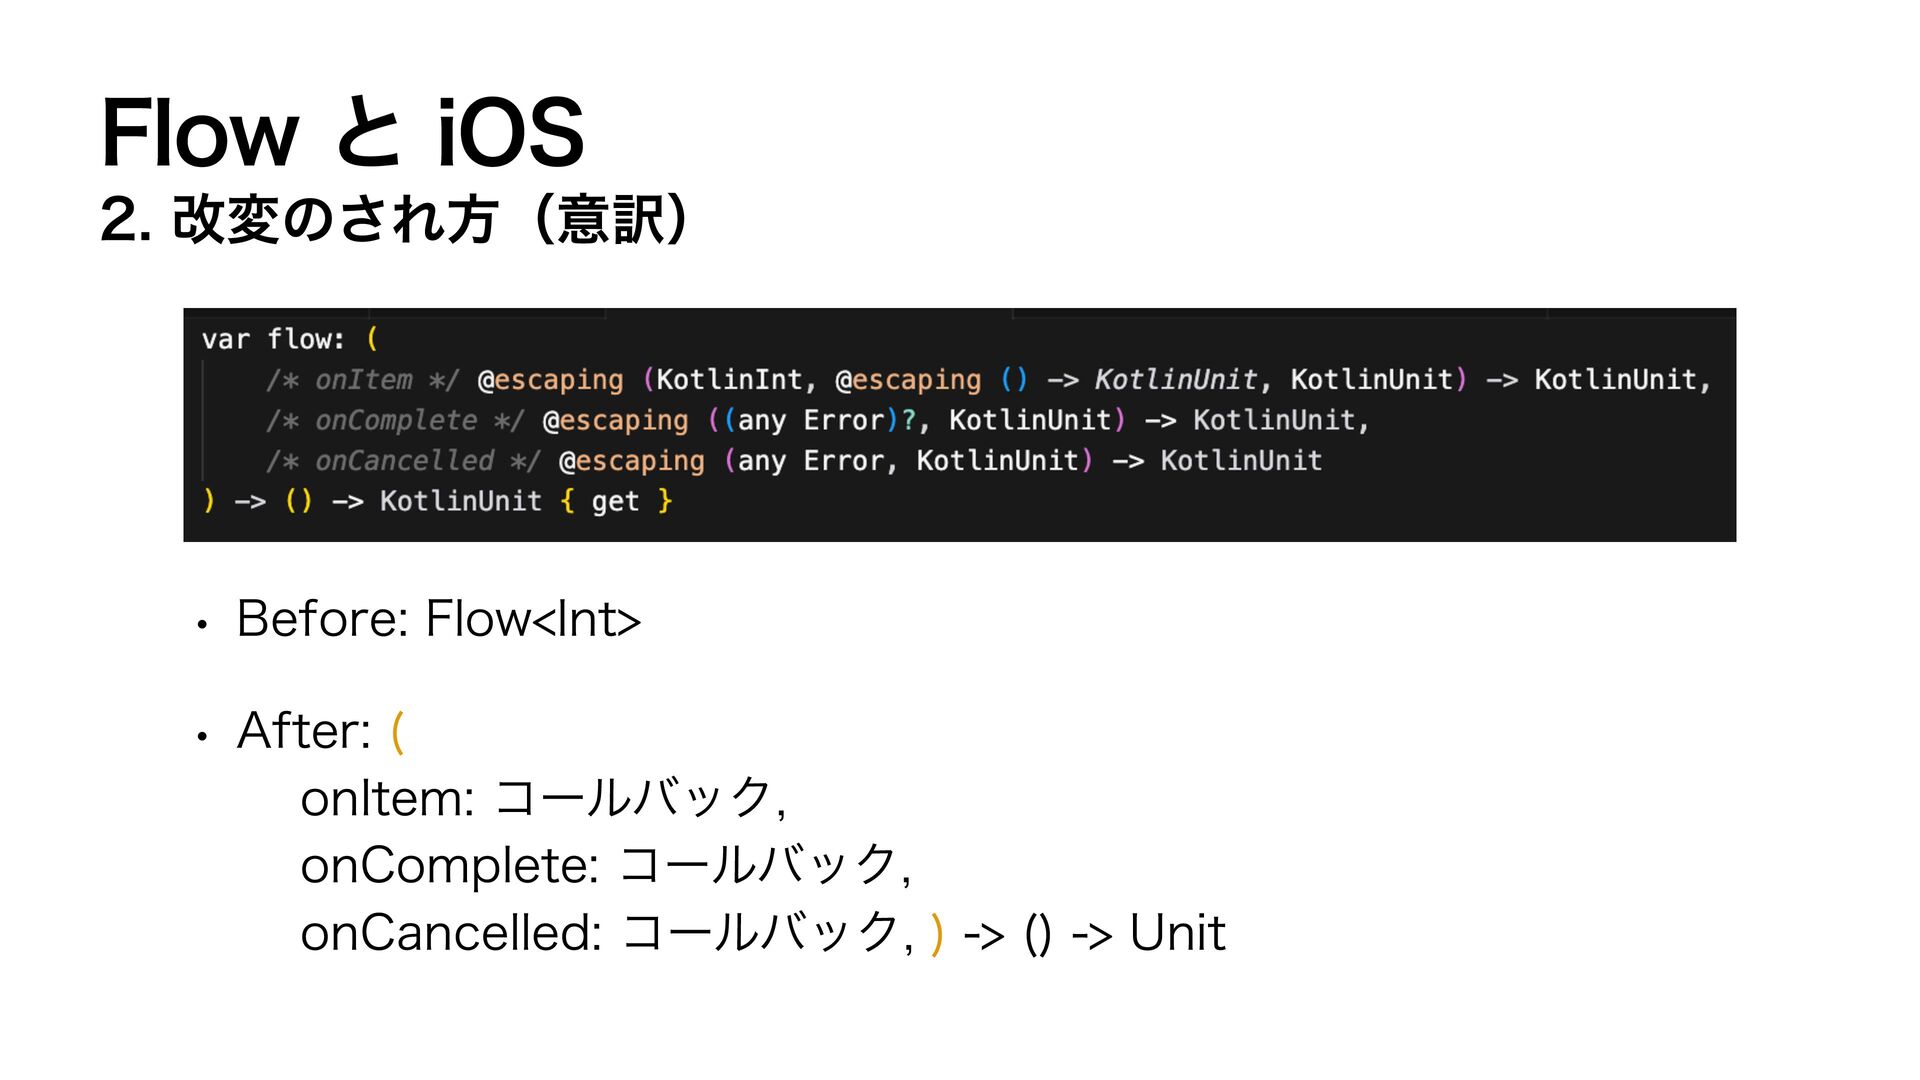The image size is (1920, 1080).
Task: Click the orange opening parenthesis after 'After:'
Action: [x=398, y=732]
